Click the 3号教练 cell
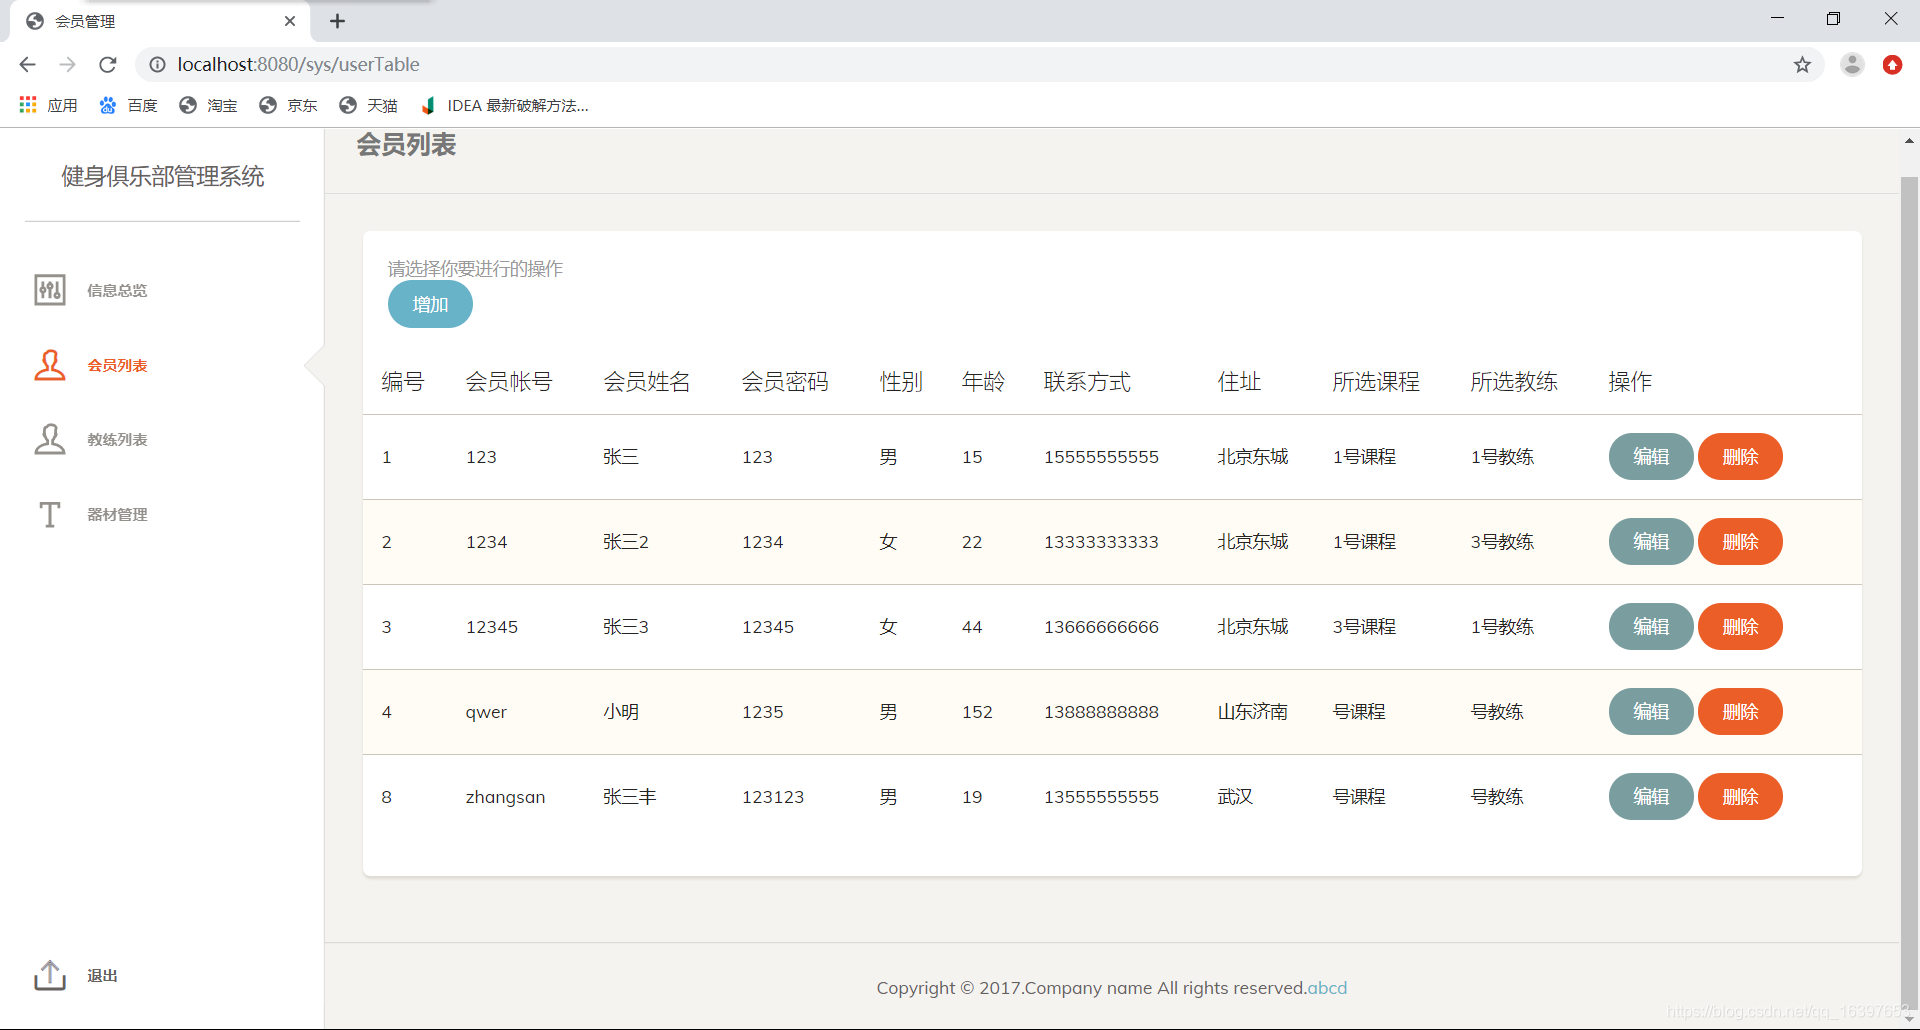1920x1030 pixels. tap(1502, 542)
